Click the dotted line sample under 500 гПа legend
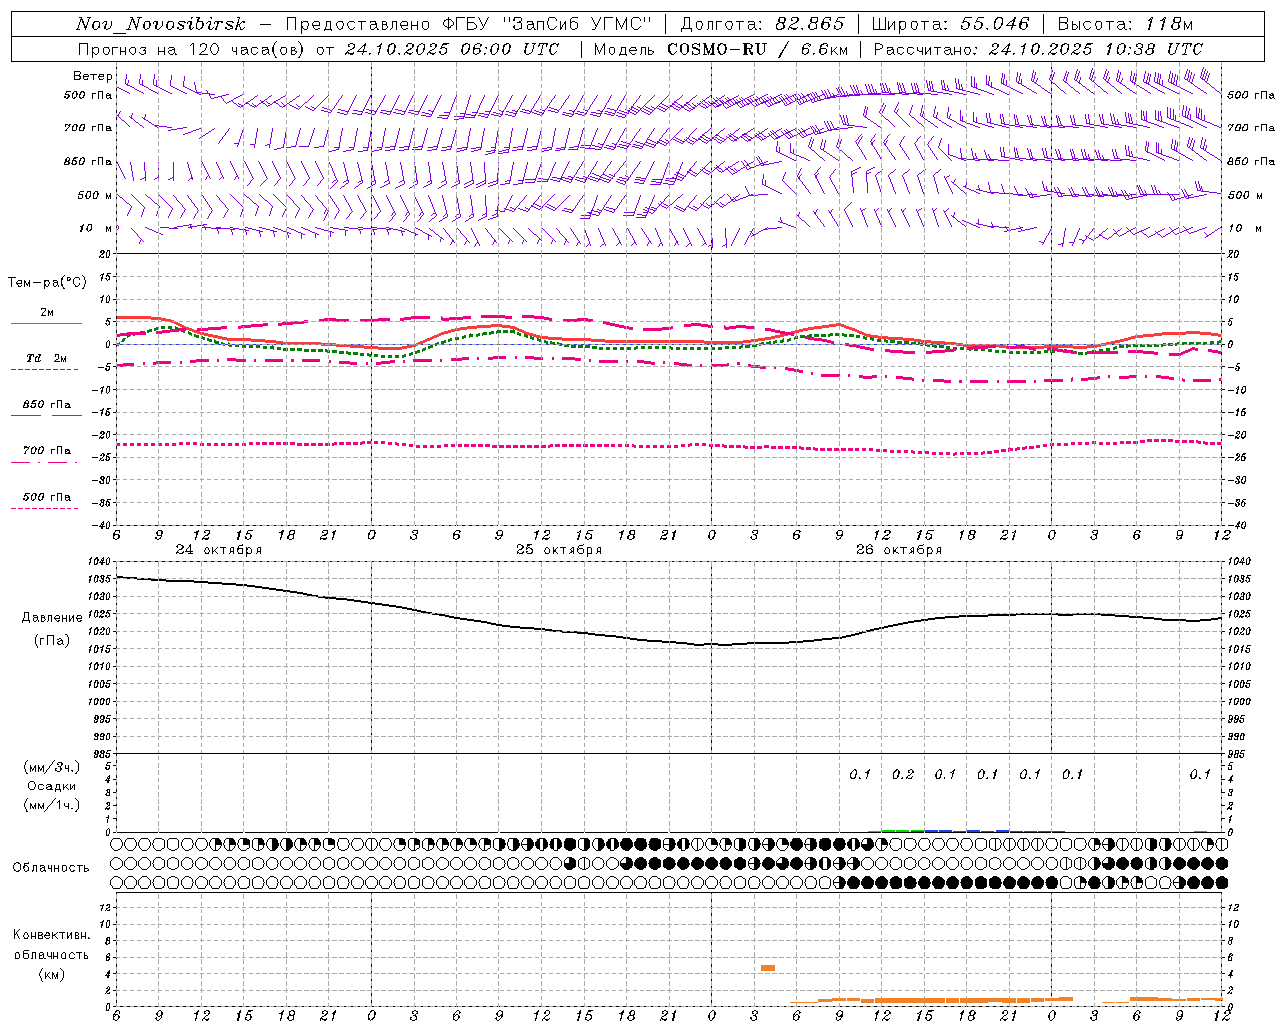 point(44,508)
